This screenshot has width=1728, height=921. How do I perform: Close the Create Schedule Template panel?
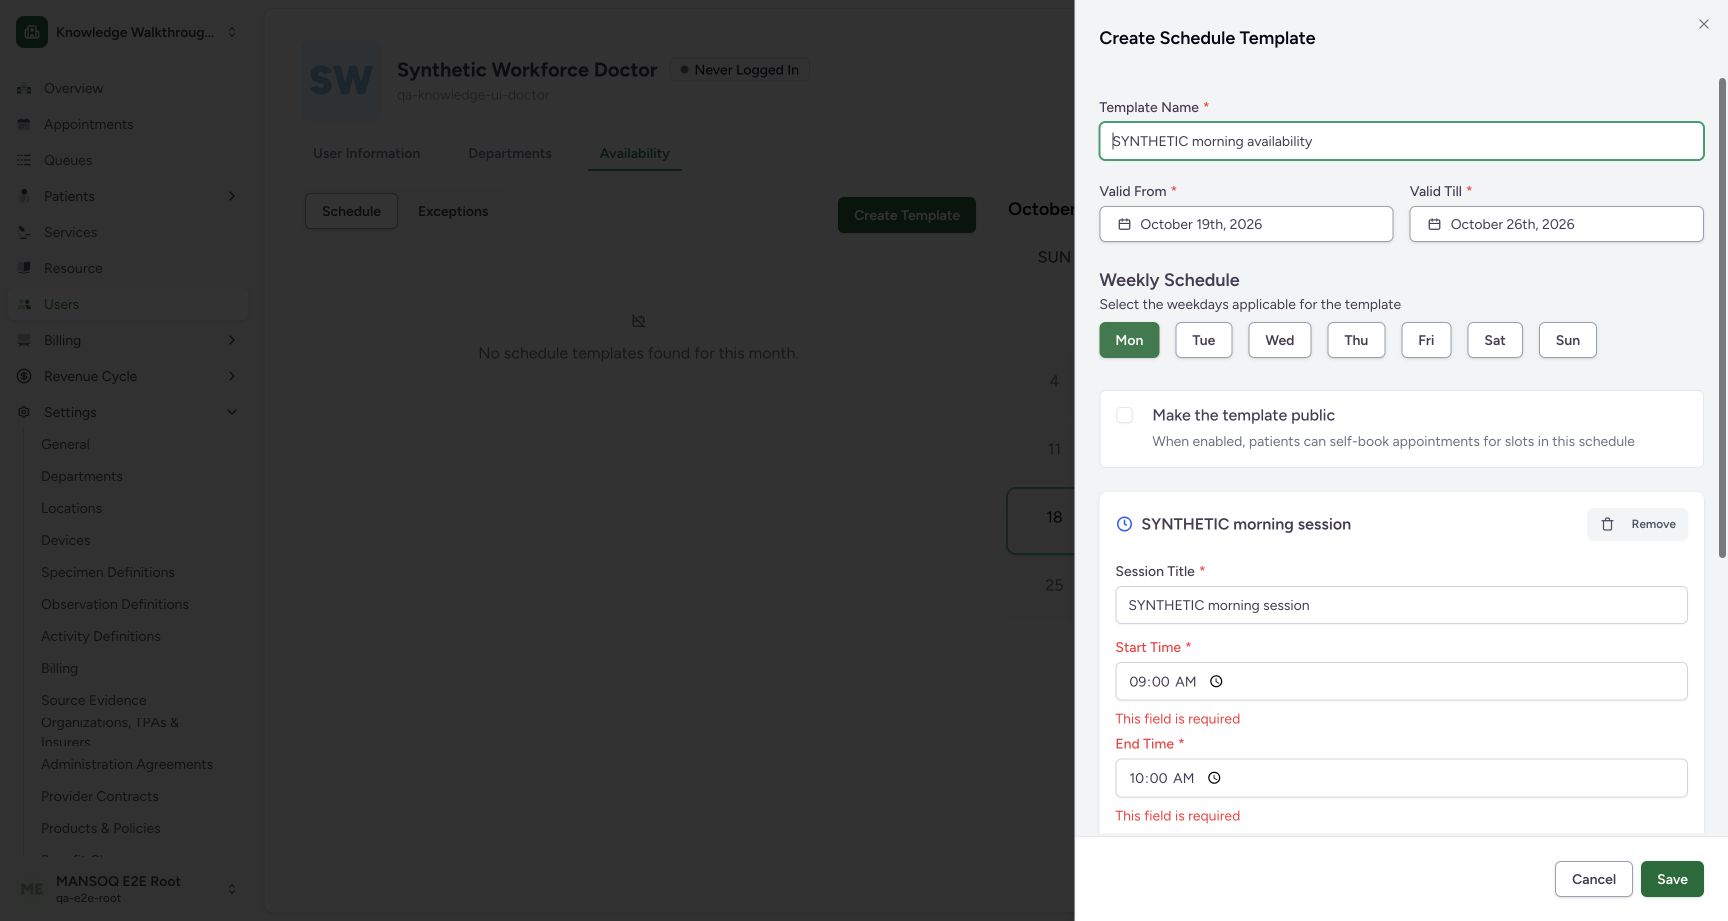coord(1704,24)
